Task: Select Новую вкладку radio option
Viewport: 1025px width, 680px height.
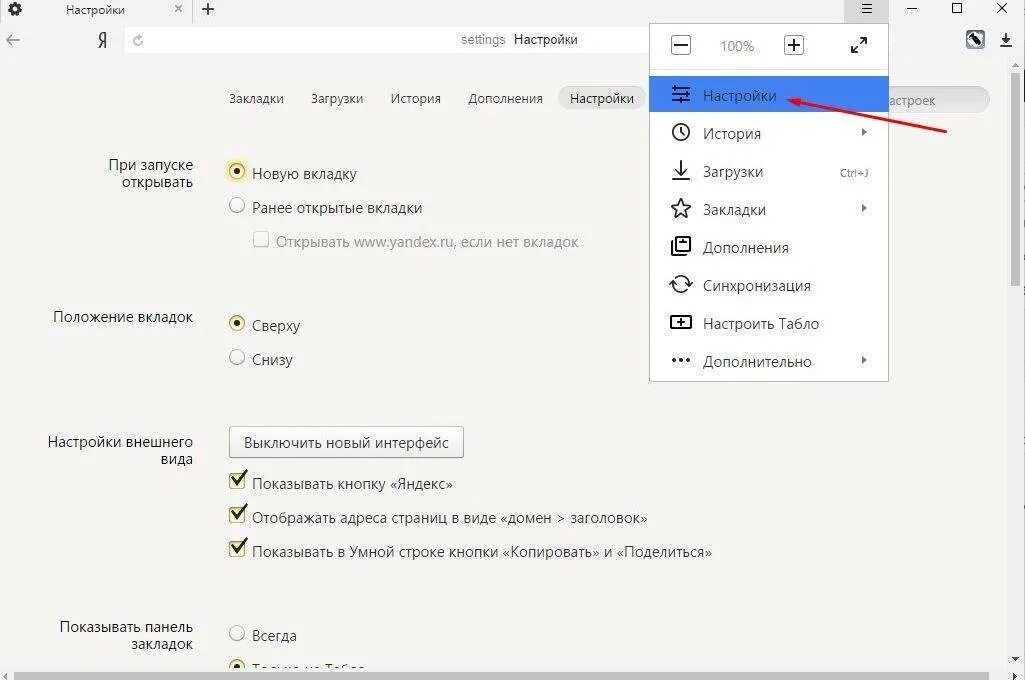Action: pyautogui.click(x=237, y=171)
